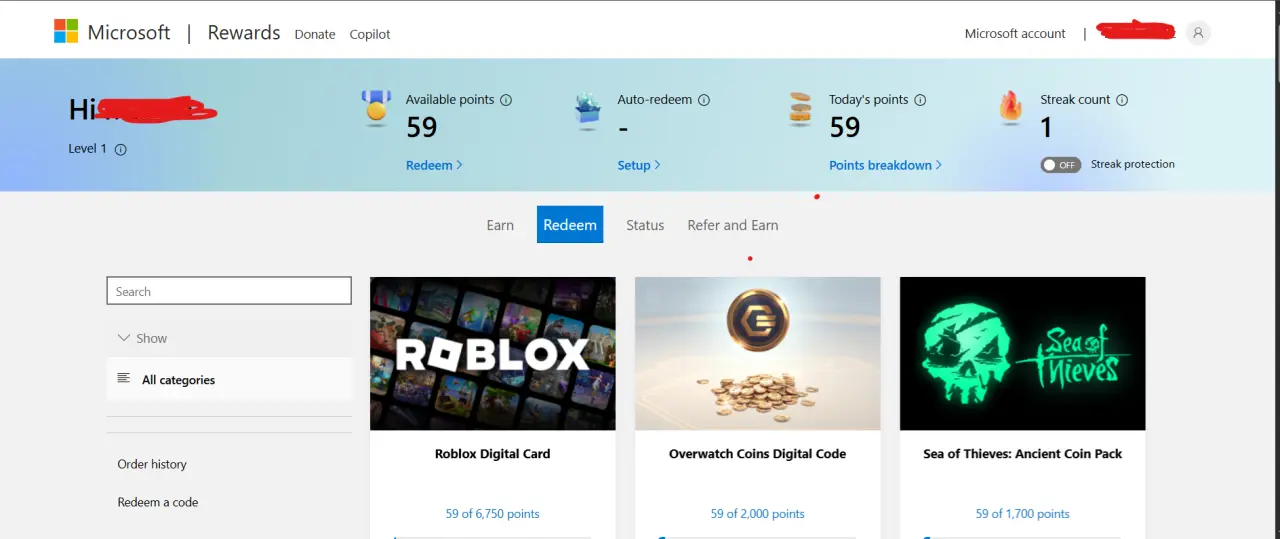Click the 59 of 1,700 points text
The width and height of the screenshot is (1280, 539).
[x=1023, y=514]
